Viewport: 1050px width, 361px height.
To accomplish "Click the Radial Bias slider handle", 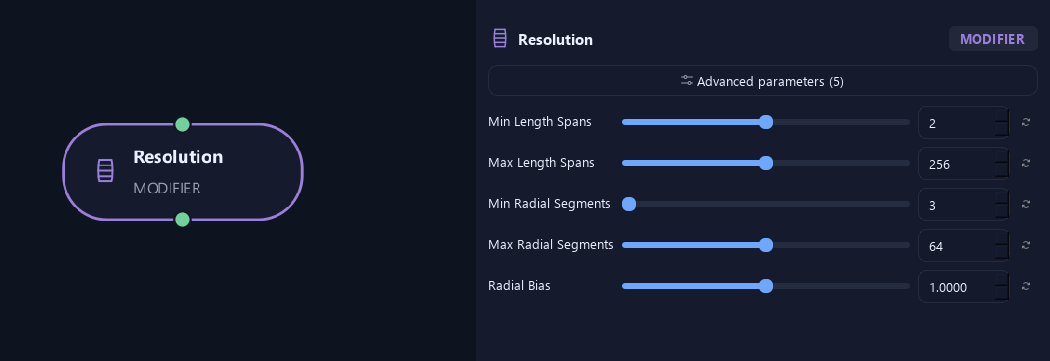I will pos(766,286).
